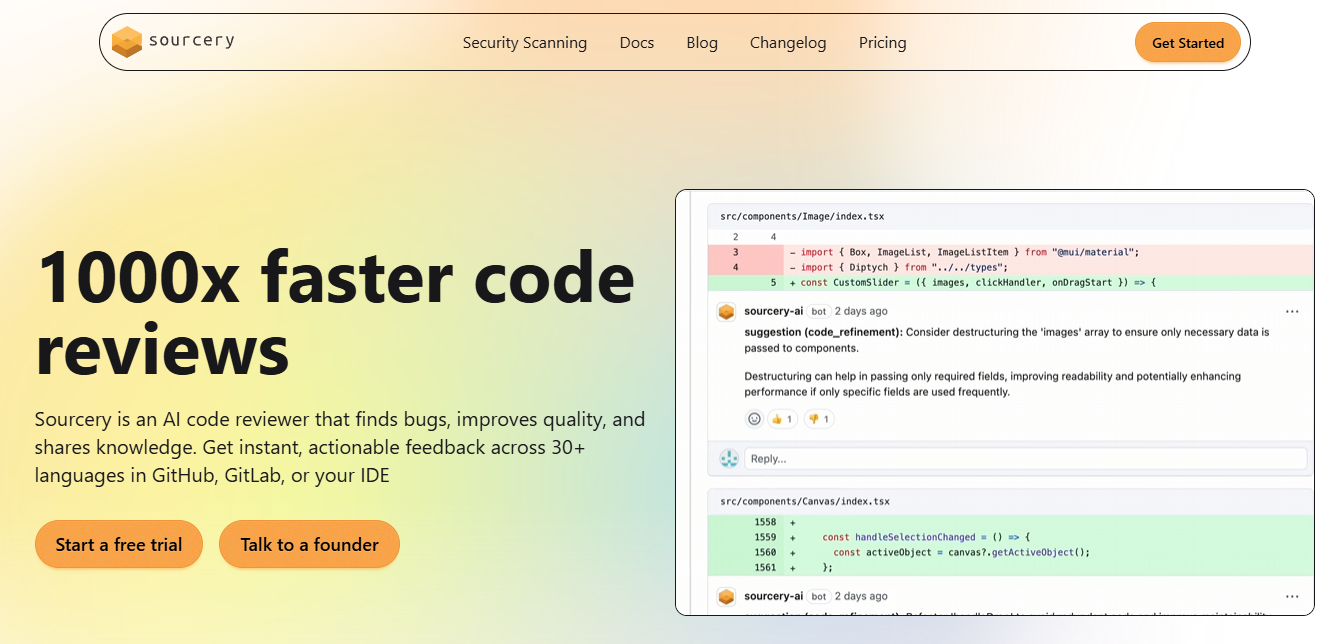Click the smiley add-reaction icon
The height and width of the screenshot is (644, 1343).
754,419
